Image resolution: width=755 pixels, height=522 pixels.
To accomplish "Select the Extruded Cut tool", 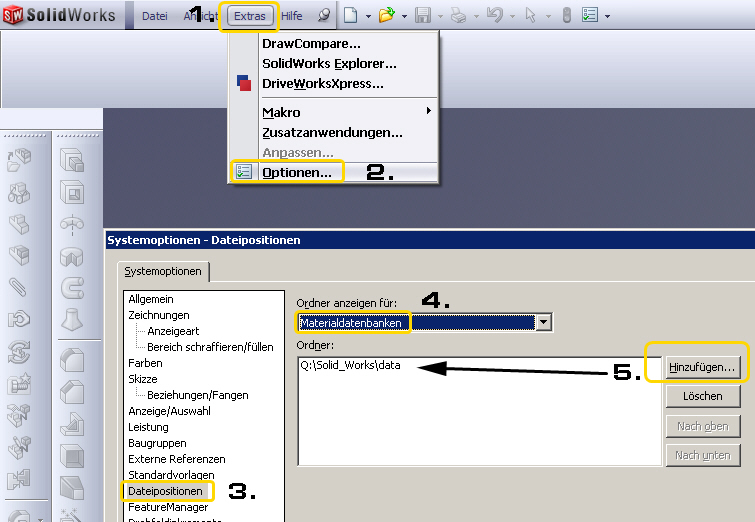I will point(72,193).
